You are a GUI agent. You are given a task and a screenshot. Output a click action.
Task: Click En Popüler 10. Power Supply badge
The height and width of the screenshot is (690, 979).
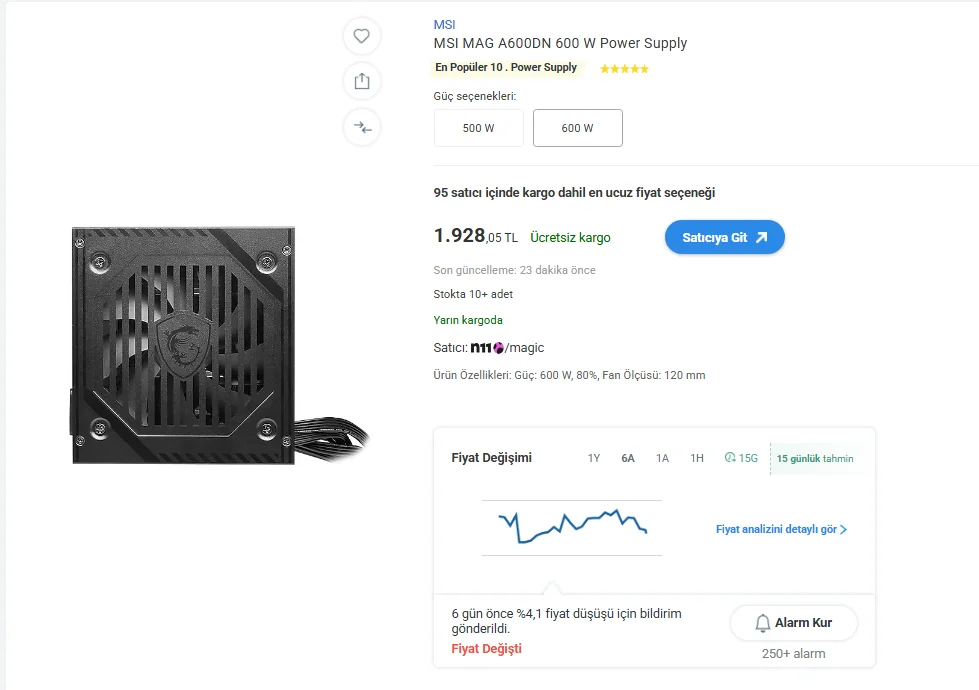pyautogui.click(x=506, y=68)
